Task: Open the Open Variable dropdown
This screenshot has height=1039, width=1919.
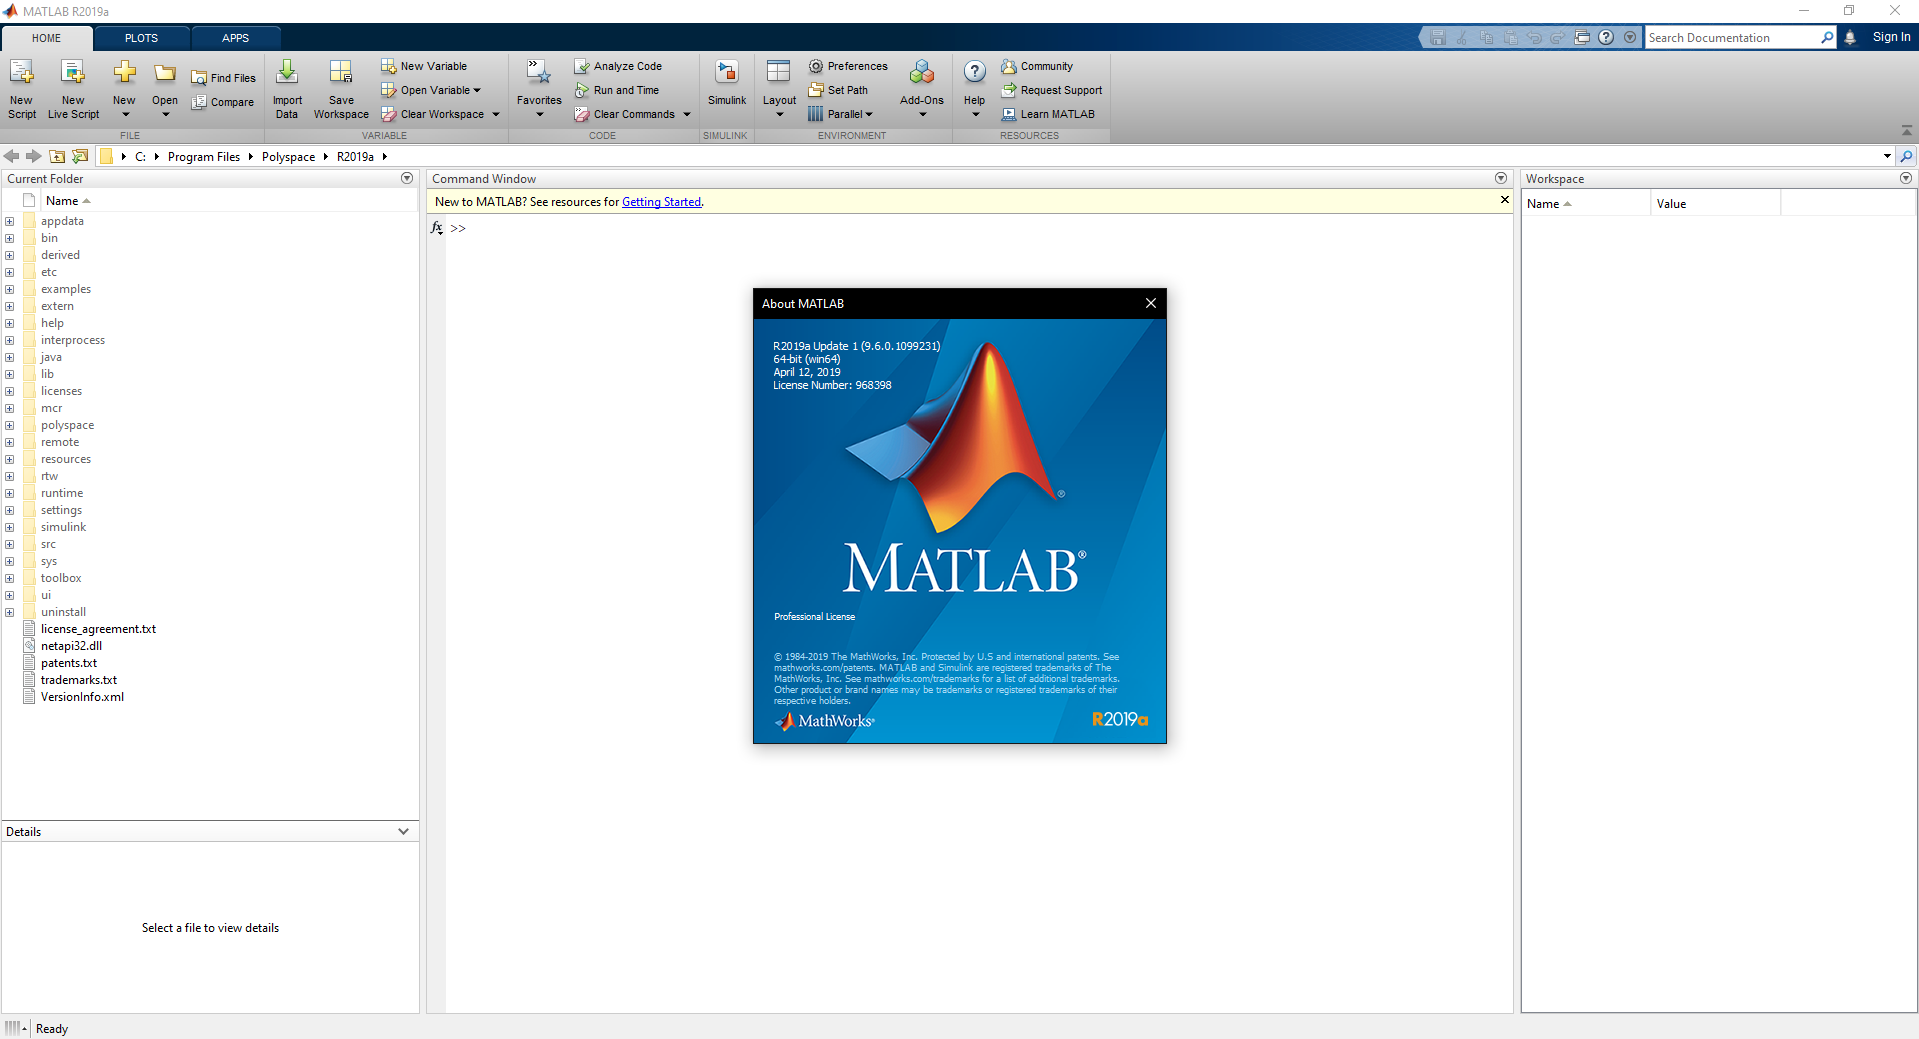Action: pos(431,90)
